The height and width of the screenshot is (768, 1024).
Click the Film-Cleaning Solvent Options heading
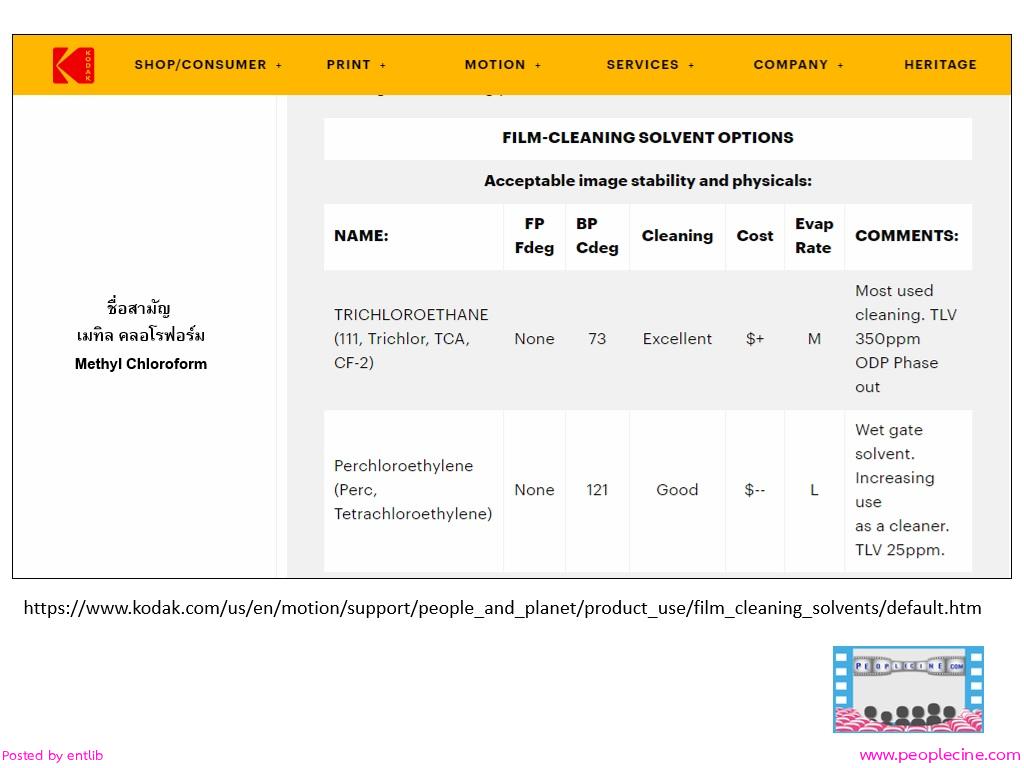pos(647,138)
